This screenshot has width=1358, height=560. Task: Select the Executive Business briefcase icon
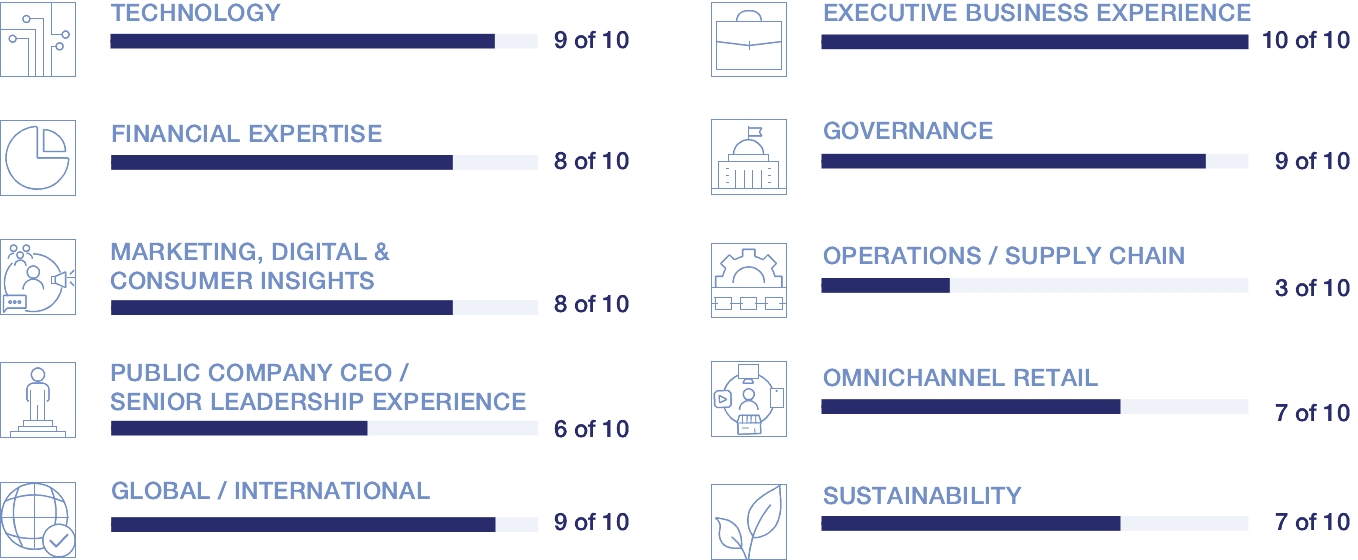[x=749, y=39]
